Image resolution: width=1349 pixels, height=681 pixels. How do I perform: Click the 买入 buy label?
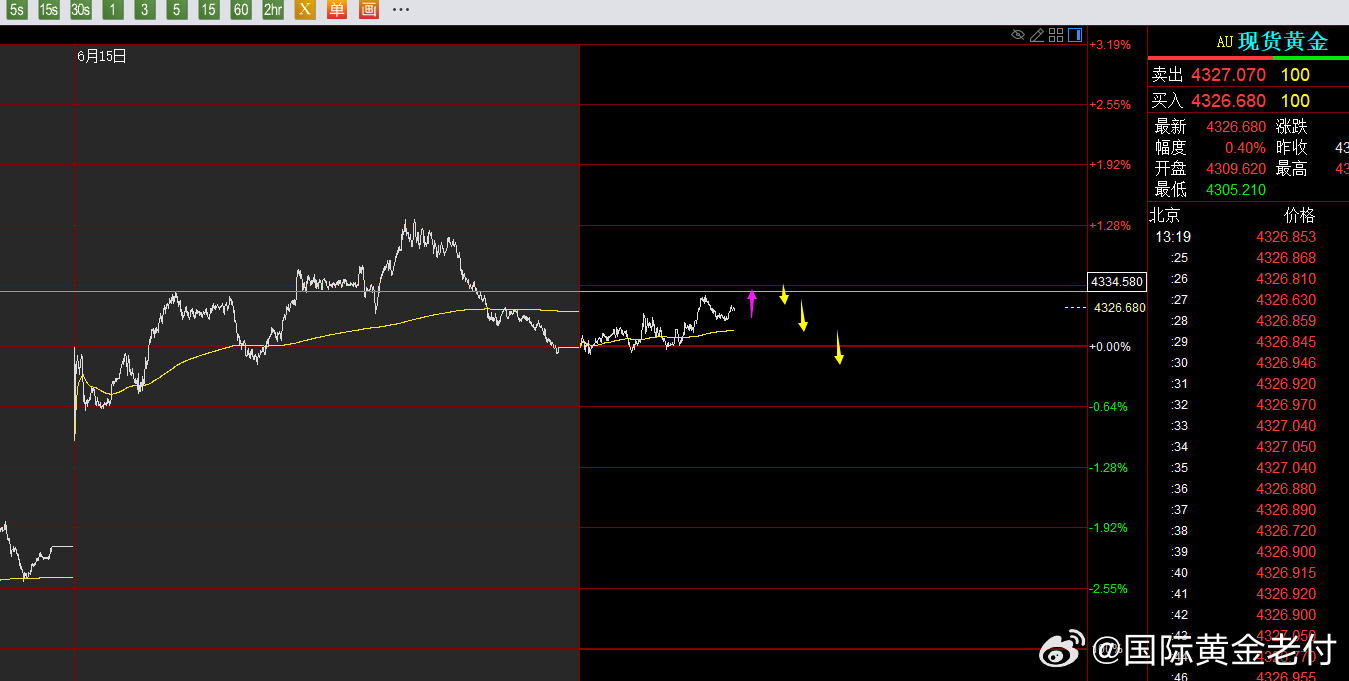(x=1167, y=101)
